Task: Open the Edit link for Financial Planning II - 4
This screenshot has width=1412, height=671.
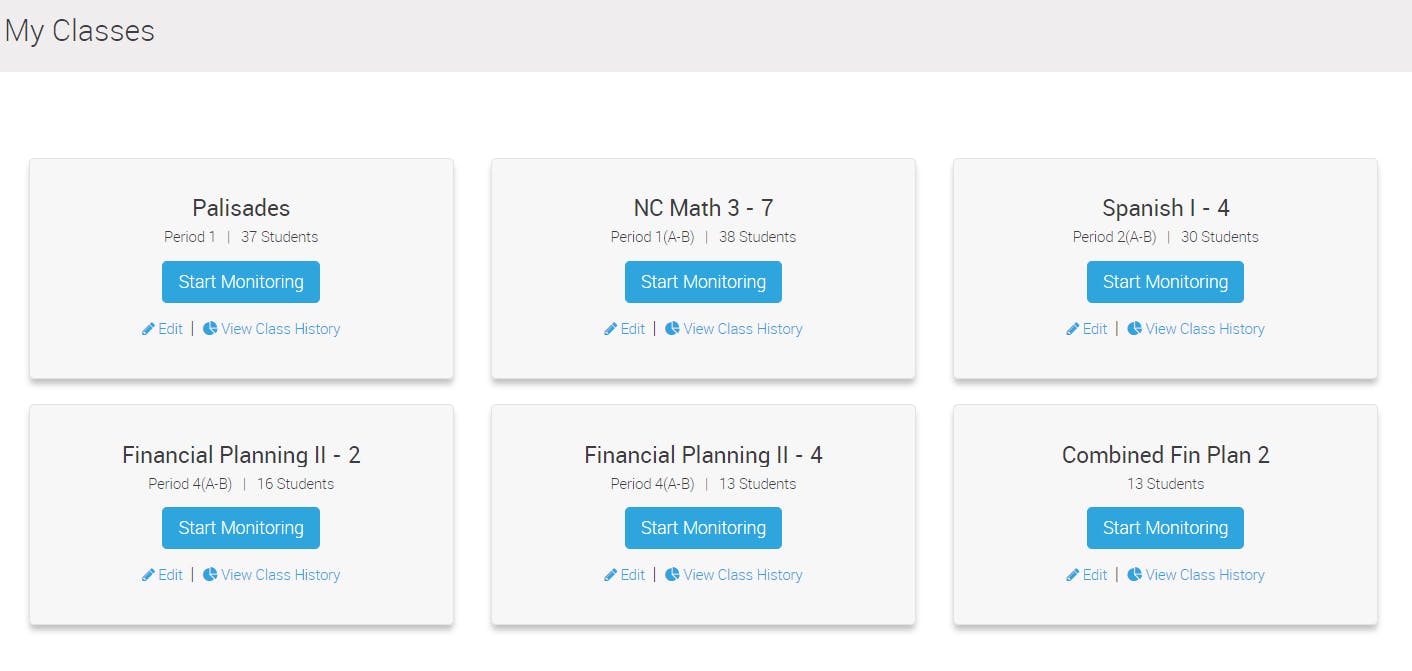Action: tap(633, 575)
